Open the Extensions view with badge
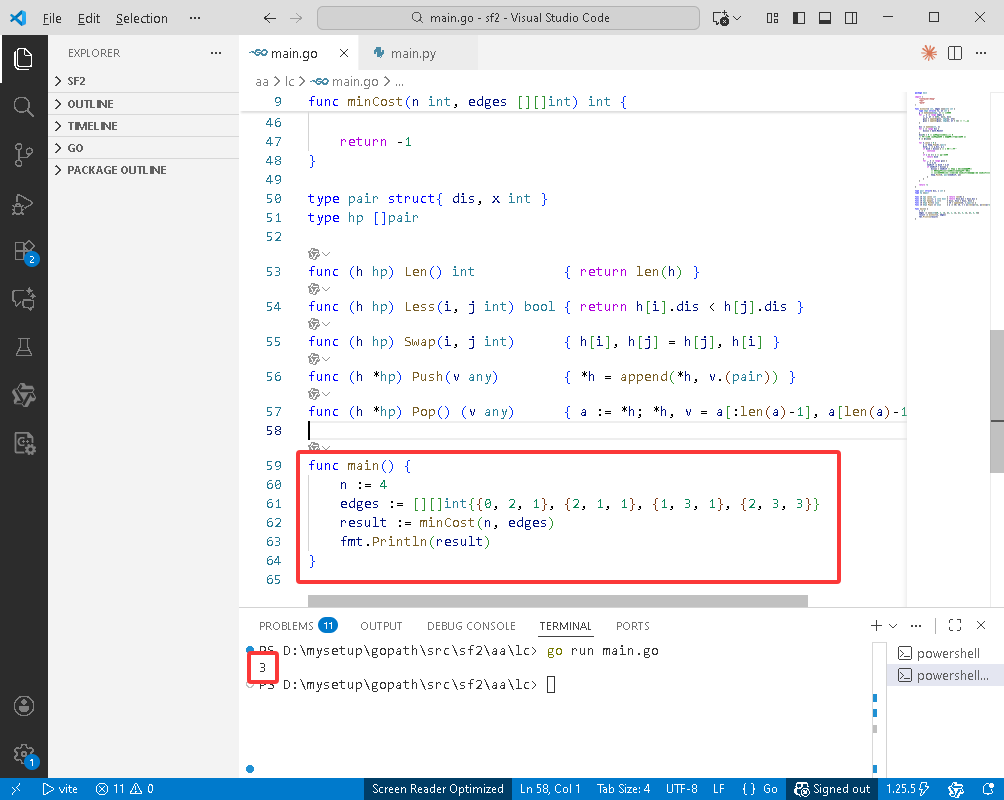This screenshot has height=800, width=1004. 24,252
